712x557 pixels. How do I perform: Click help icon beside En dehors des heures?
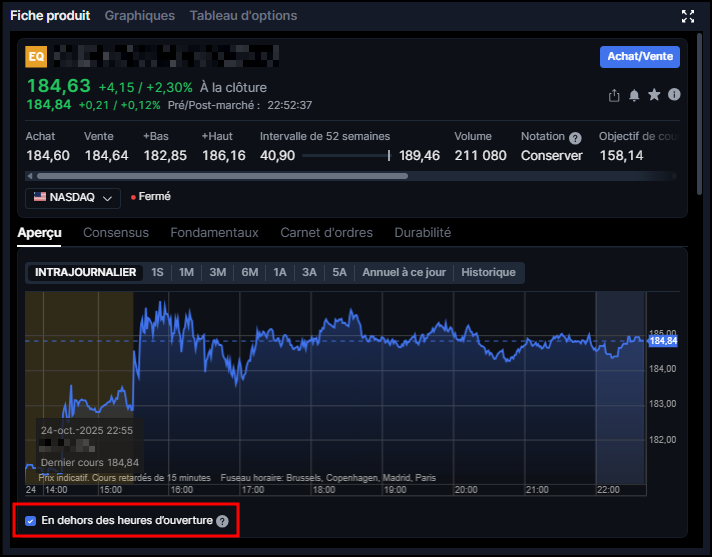coord(222,521)
